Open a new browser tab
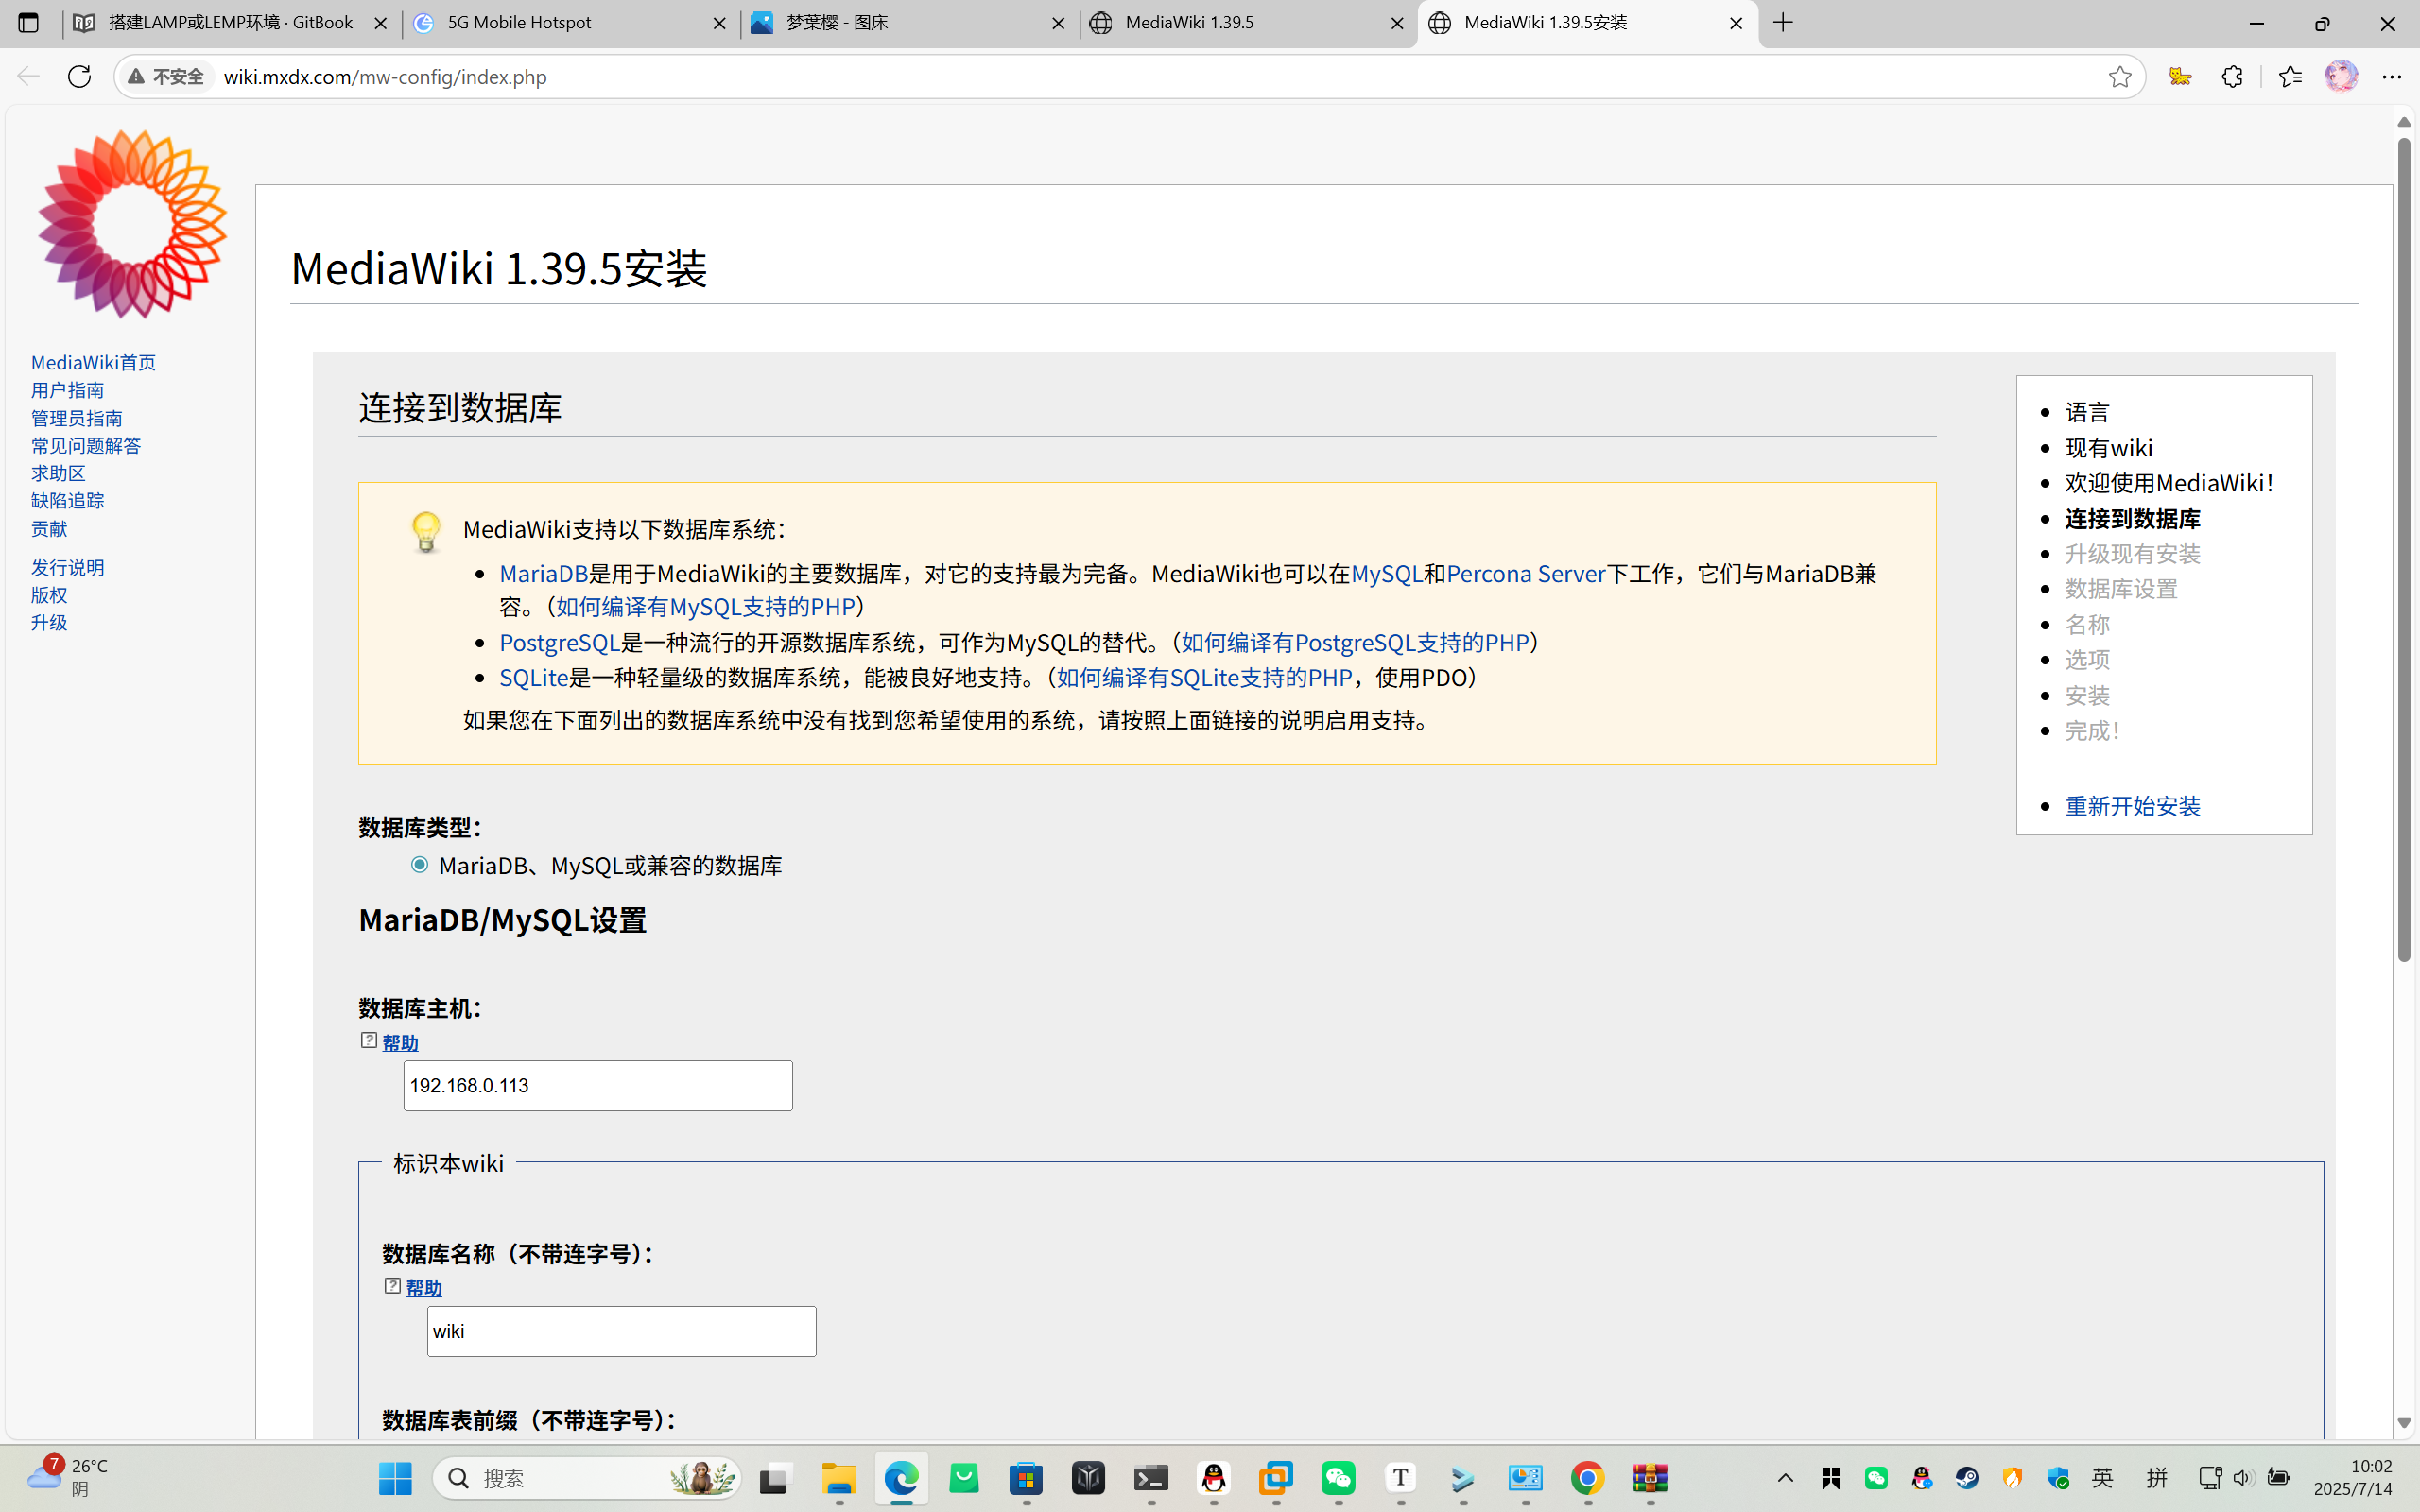This screenshot has height=1512, width=2420. [x=1783, y=22]
